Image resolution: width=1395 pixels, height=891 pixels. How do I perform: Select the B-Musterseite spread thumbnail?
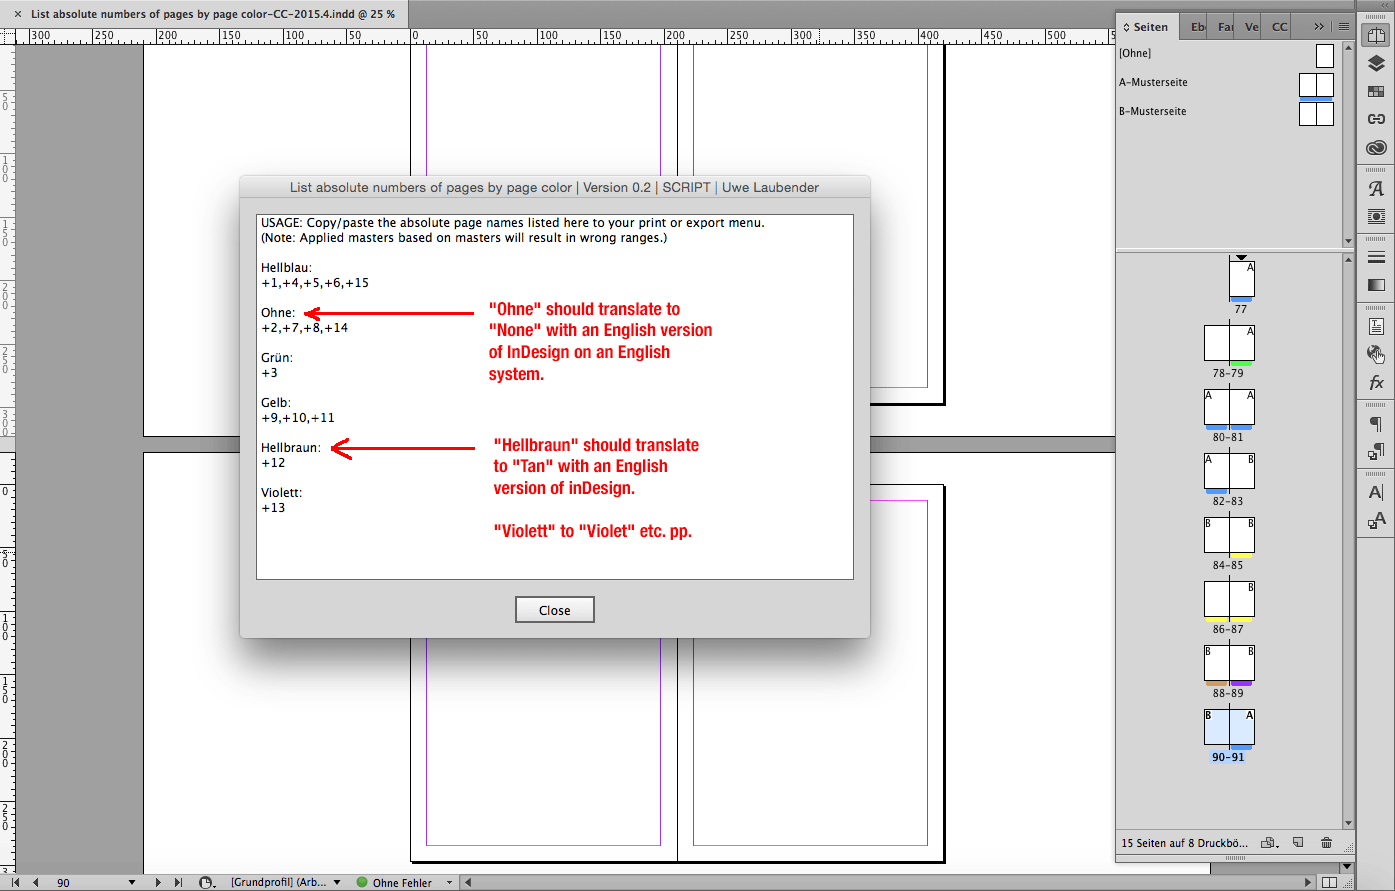click(x=1316, y=113)
